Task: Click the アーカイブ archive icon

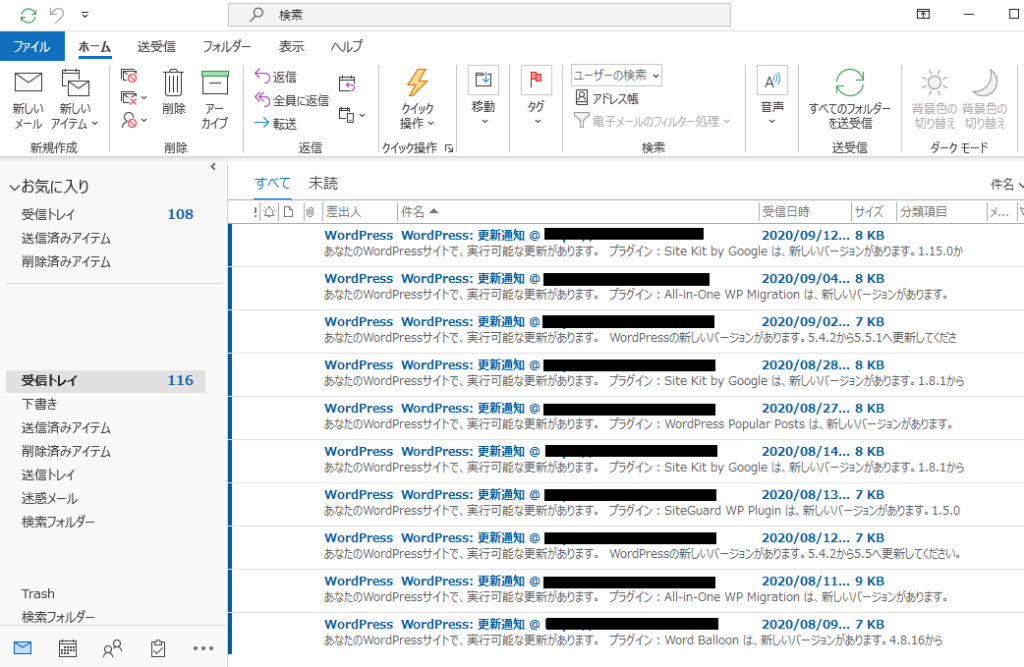Action: pyautogui.click(x=215, y=100)
